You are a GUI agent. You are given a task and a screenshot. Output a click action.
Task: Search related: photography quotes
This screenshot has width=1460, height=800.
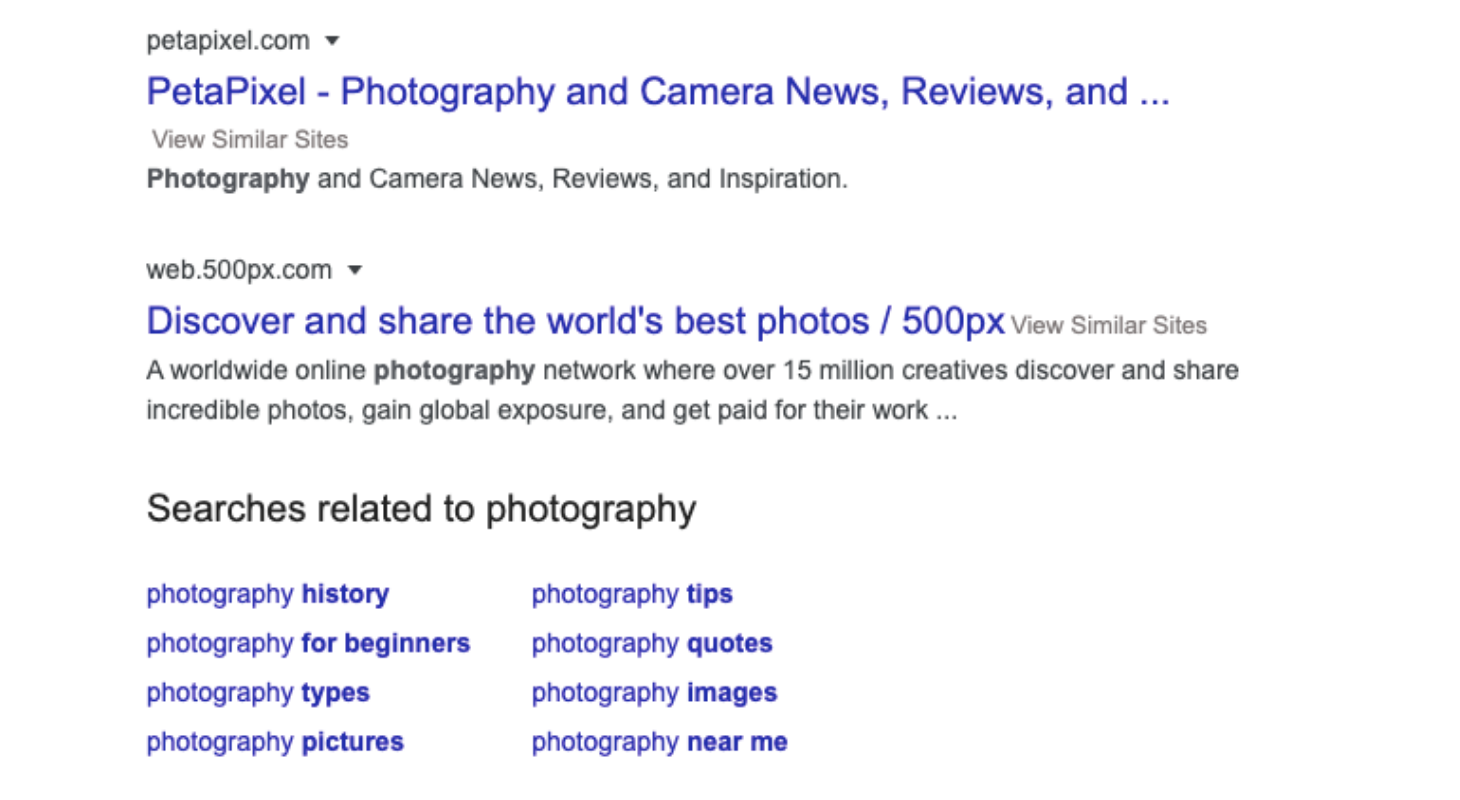coord(652,643)
